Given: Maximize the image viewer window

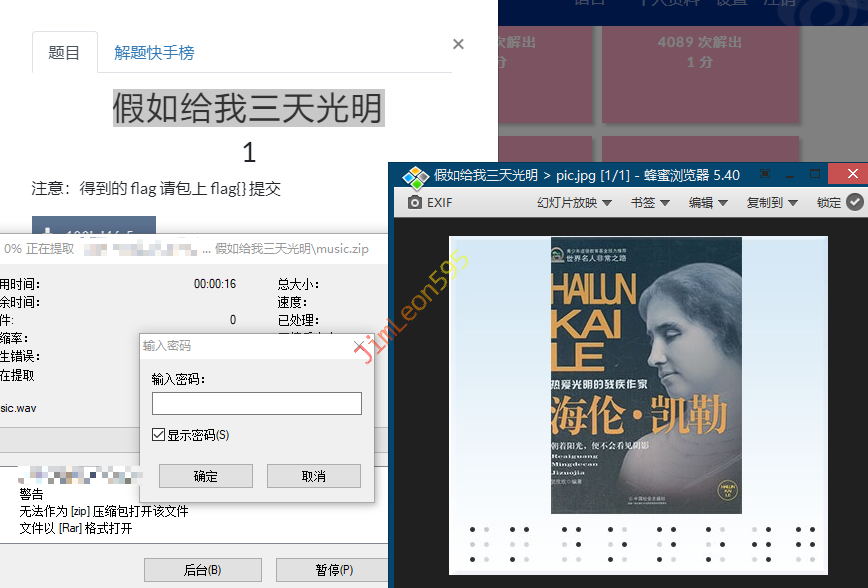Looking at the screenshot, I should coord(815,175).
